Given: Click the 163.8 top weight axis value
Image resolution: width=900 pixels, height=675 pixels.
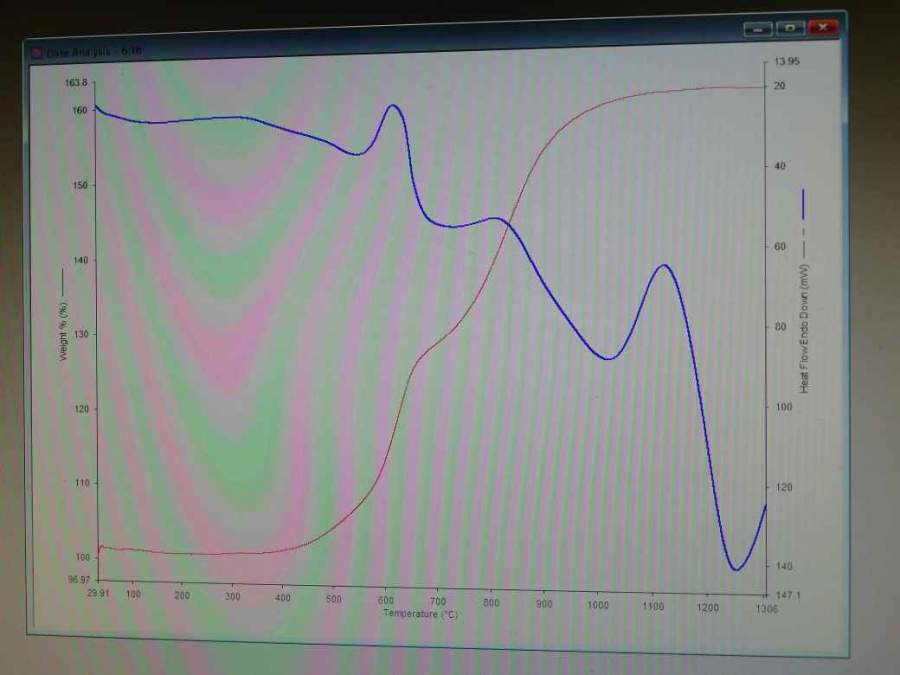Looking at the screenshot, I should coord(76,83).
